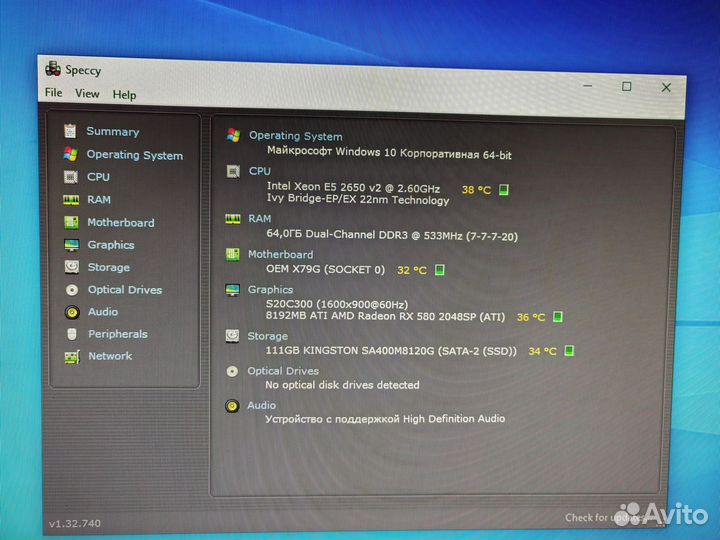
Task: Open Audio section in sidebar
Action: pos(103,312)
